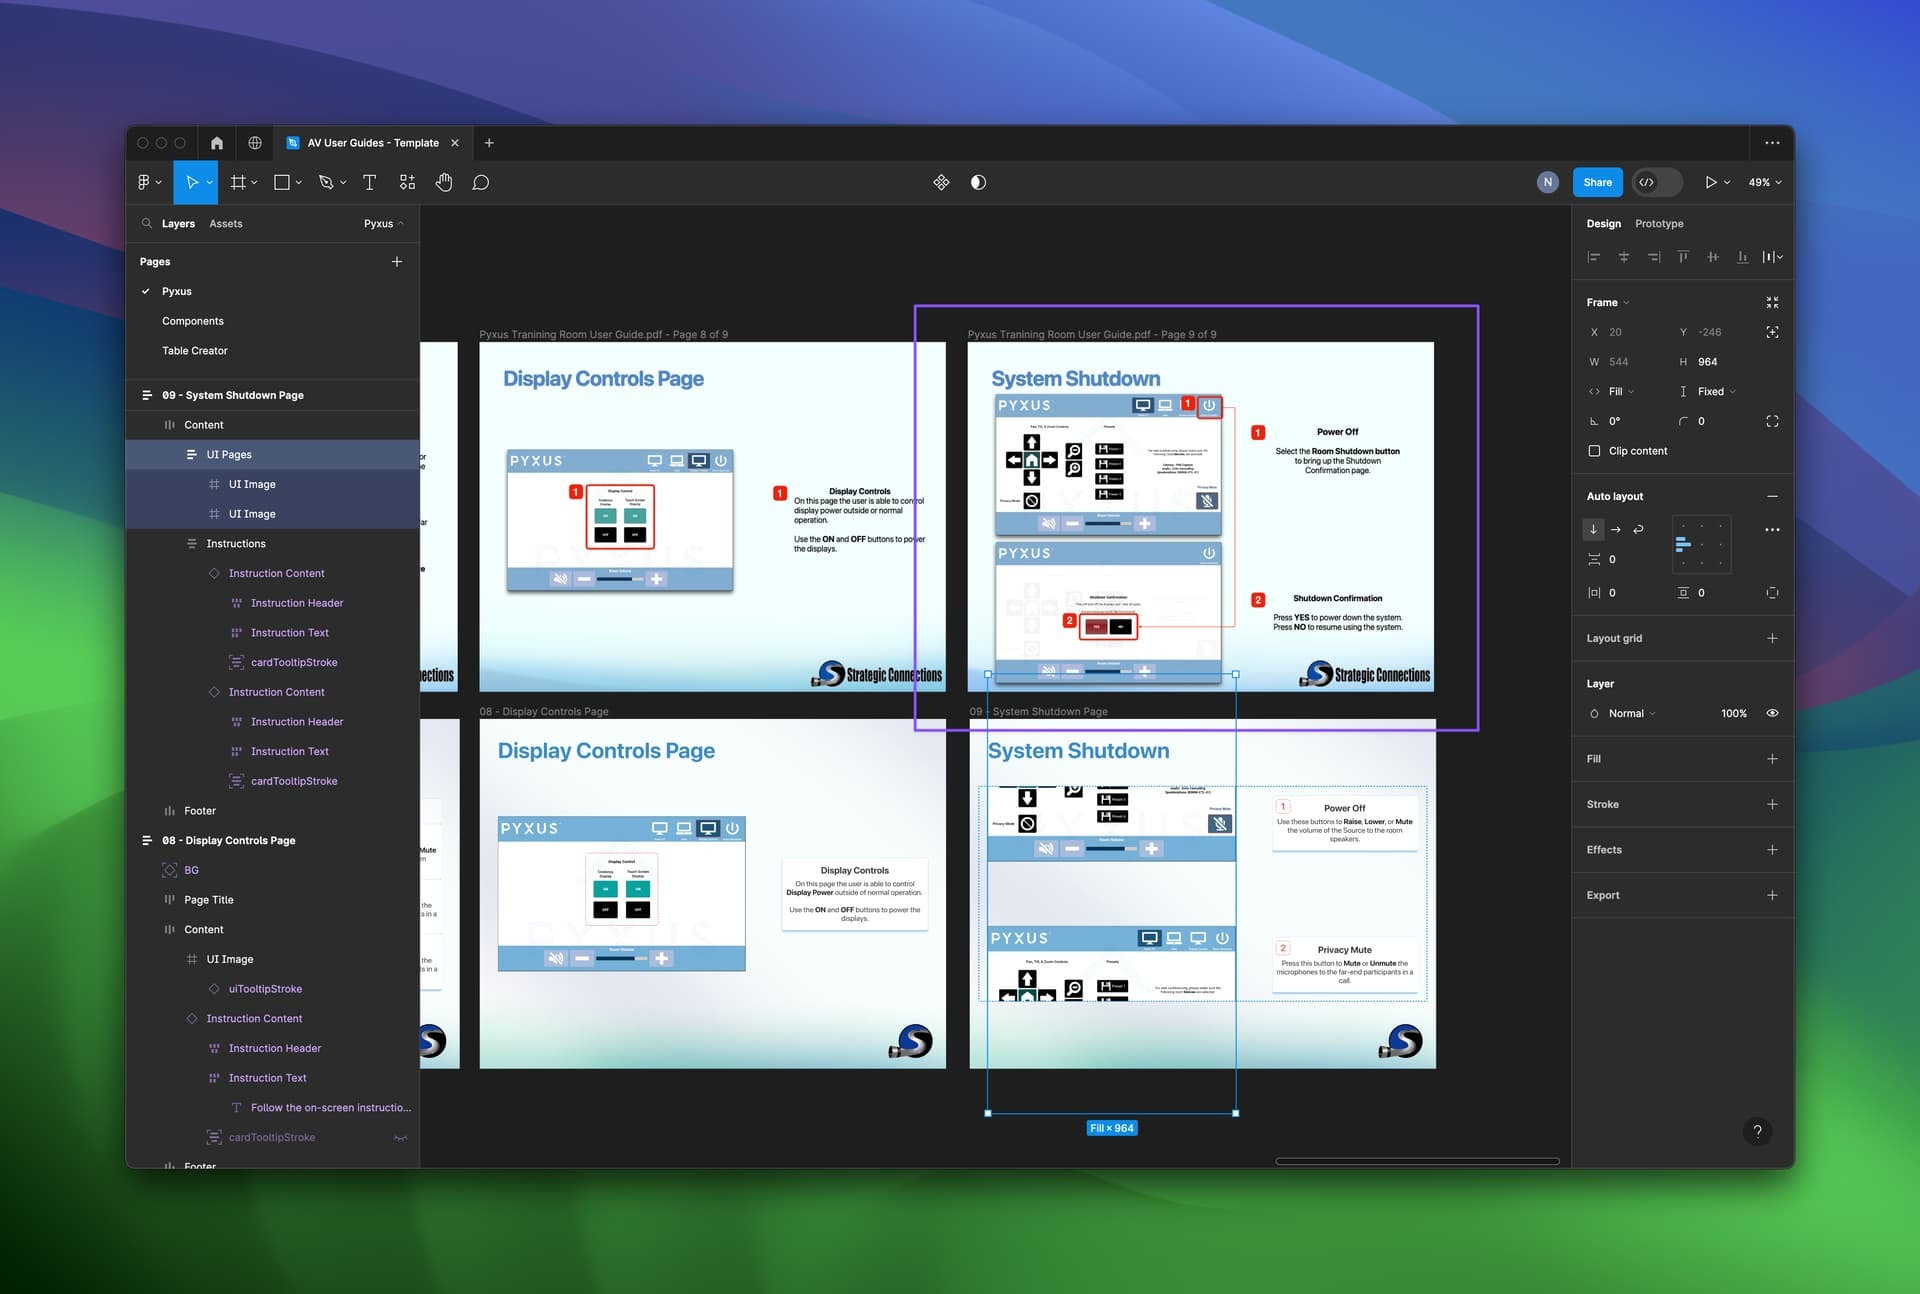The height and width of the screenshot is (1294, 1920).
Task: Click the globe community icon
Action: click(255, 143)
